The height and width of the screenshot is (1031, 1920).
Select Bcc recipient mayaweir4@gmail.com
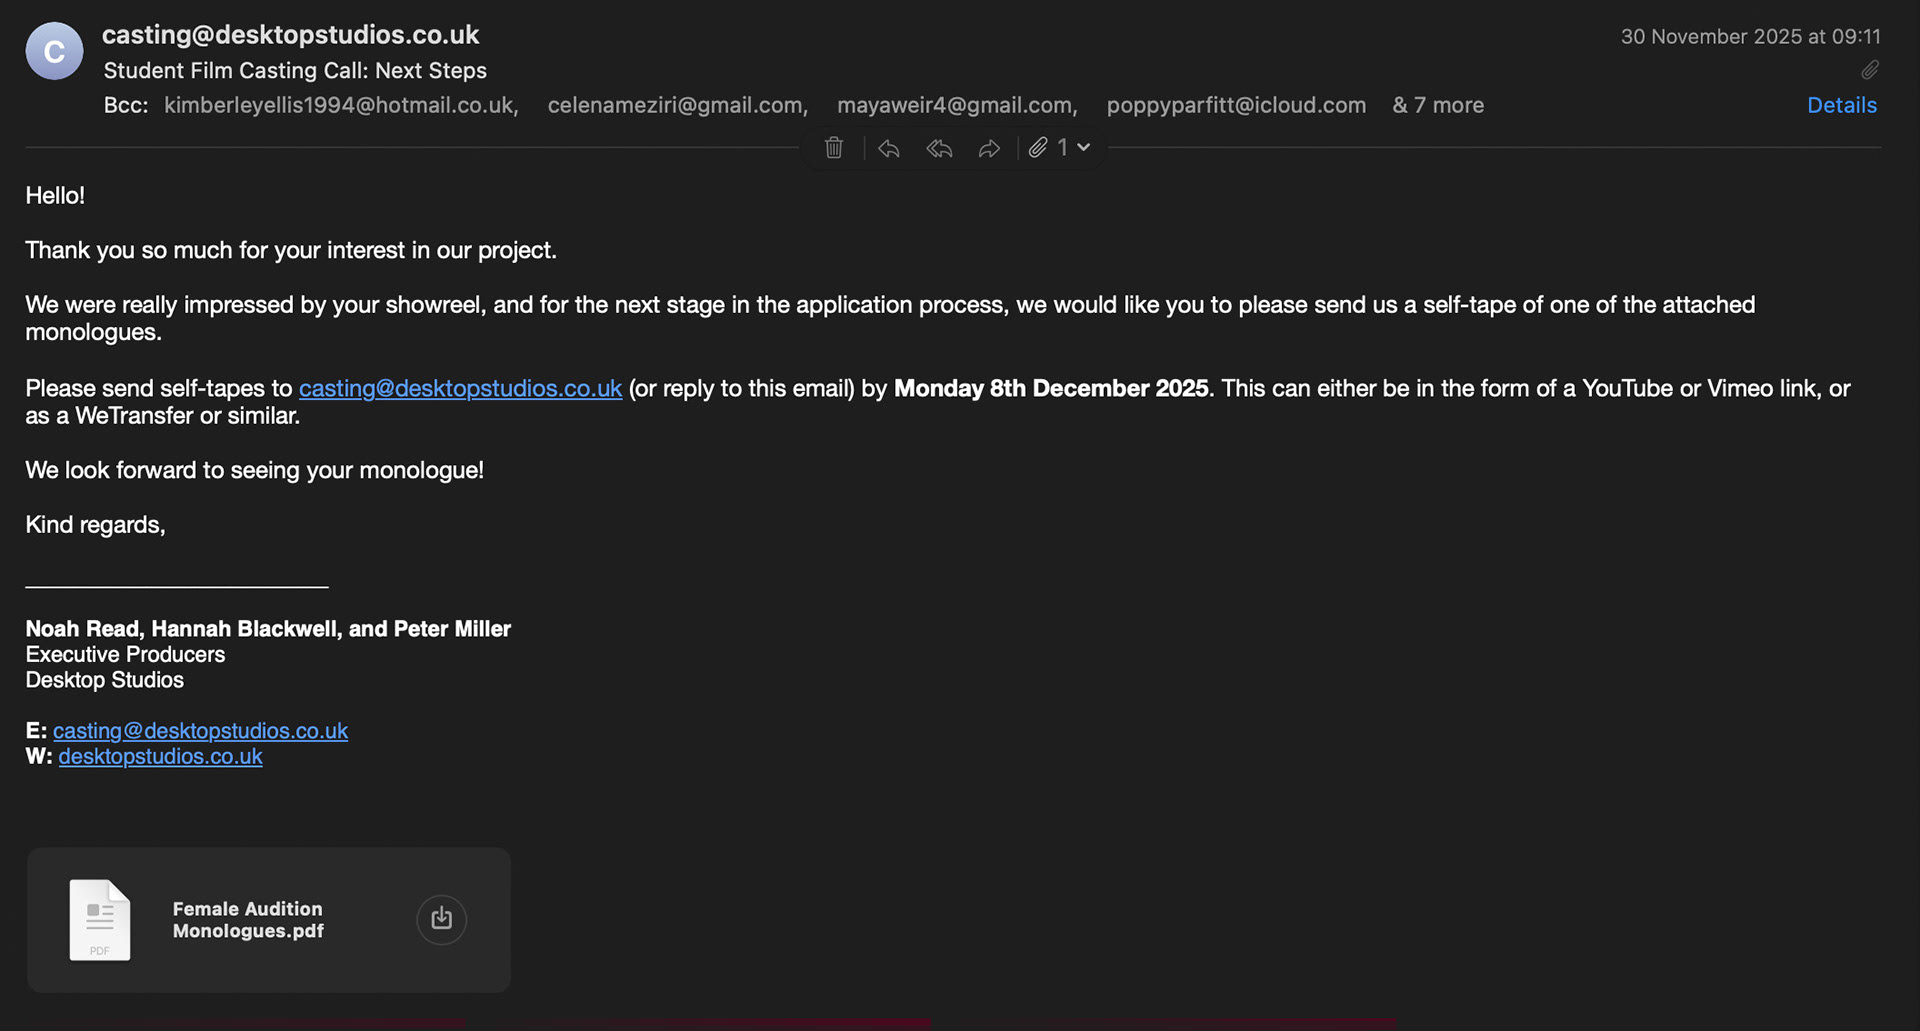(x=957, y=105)
